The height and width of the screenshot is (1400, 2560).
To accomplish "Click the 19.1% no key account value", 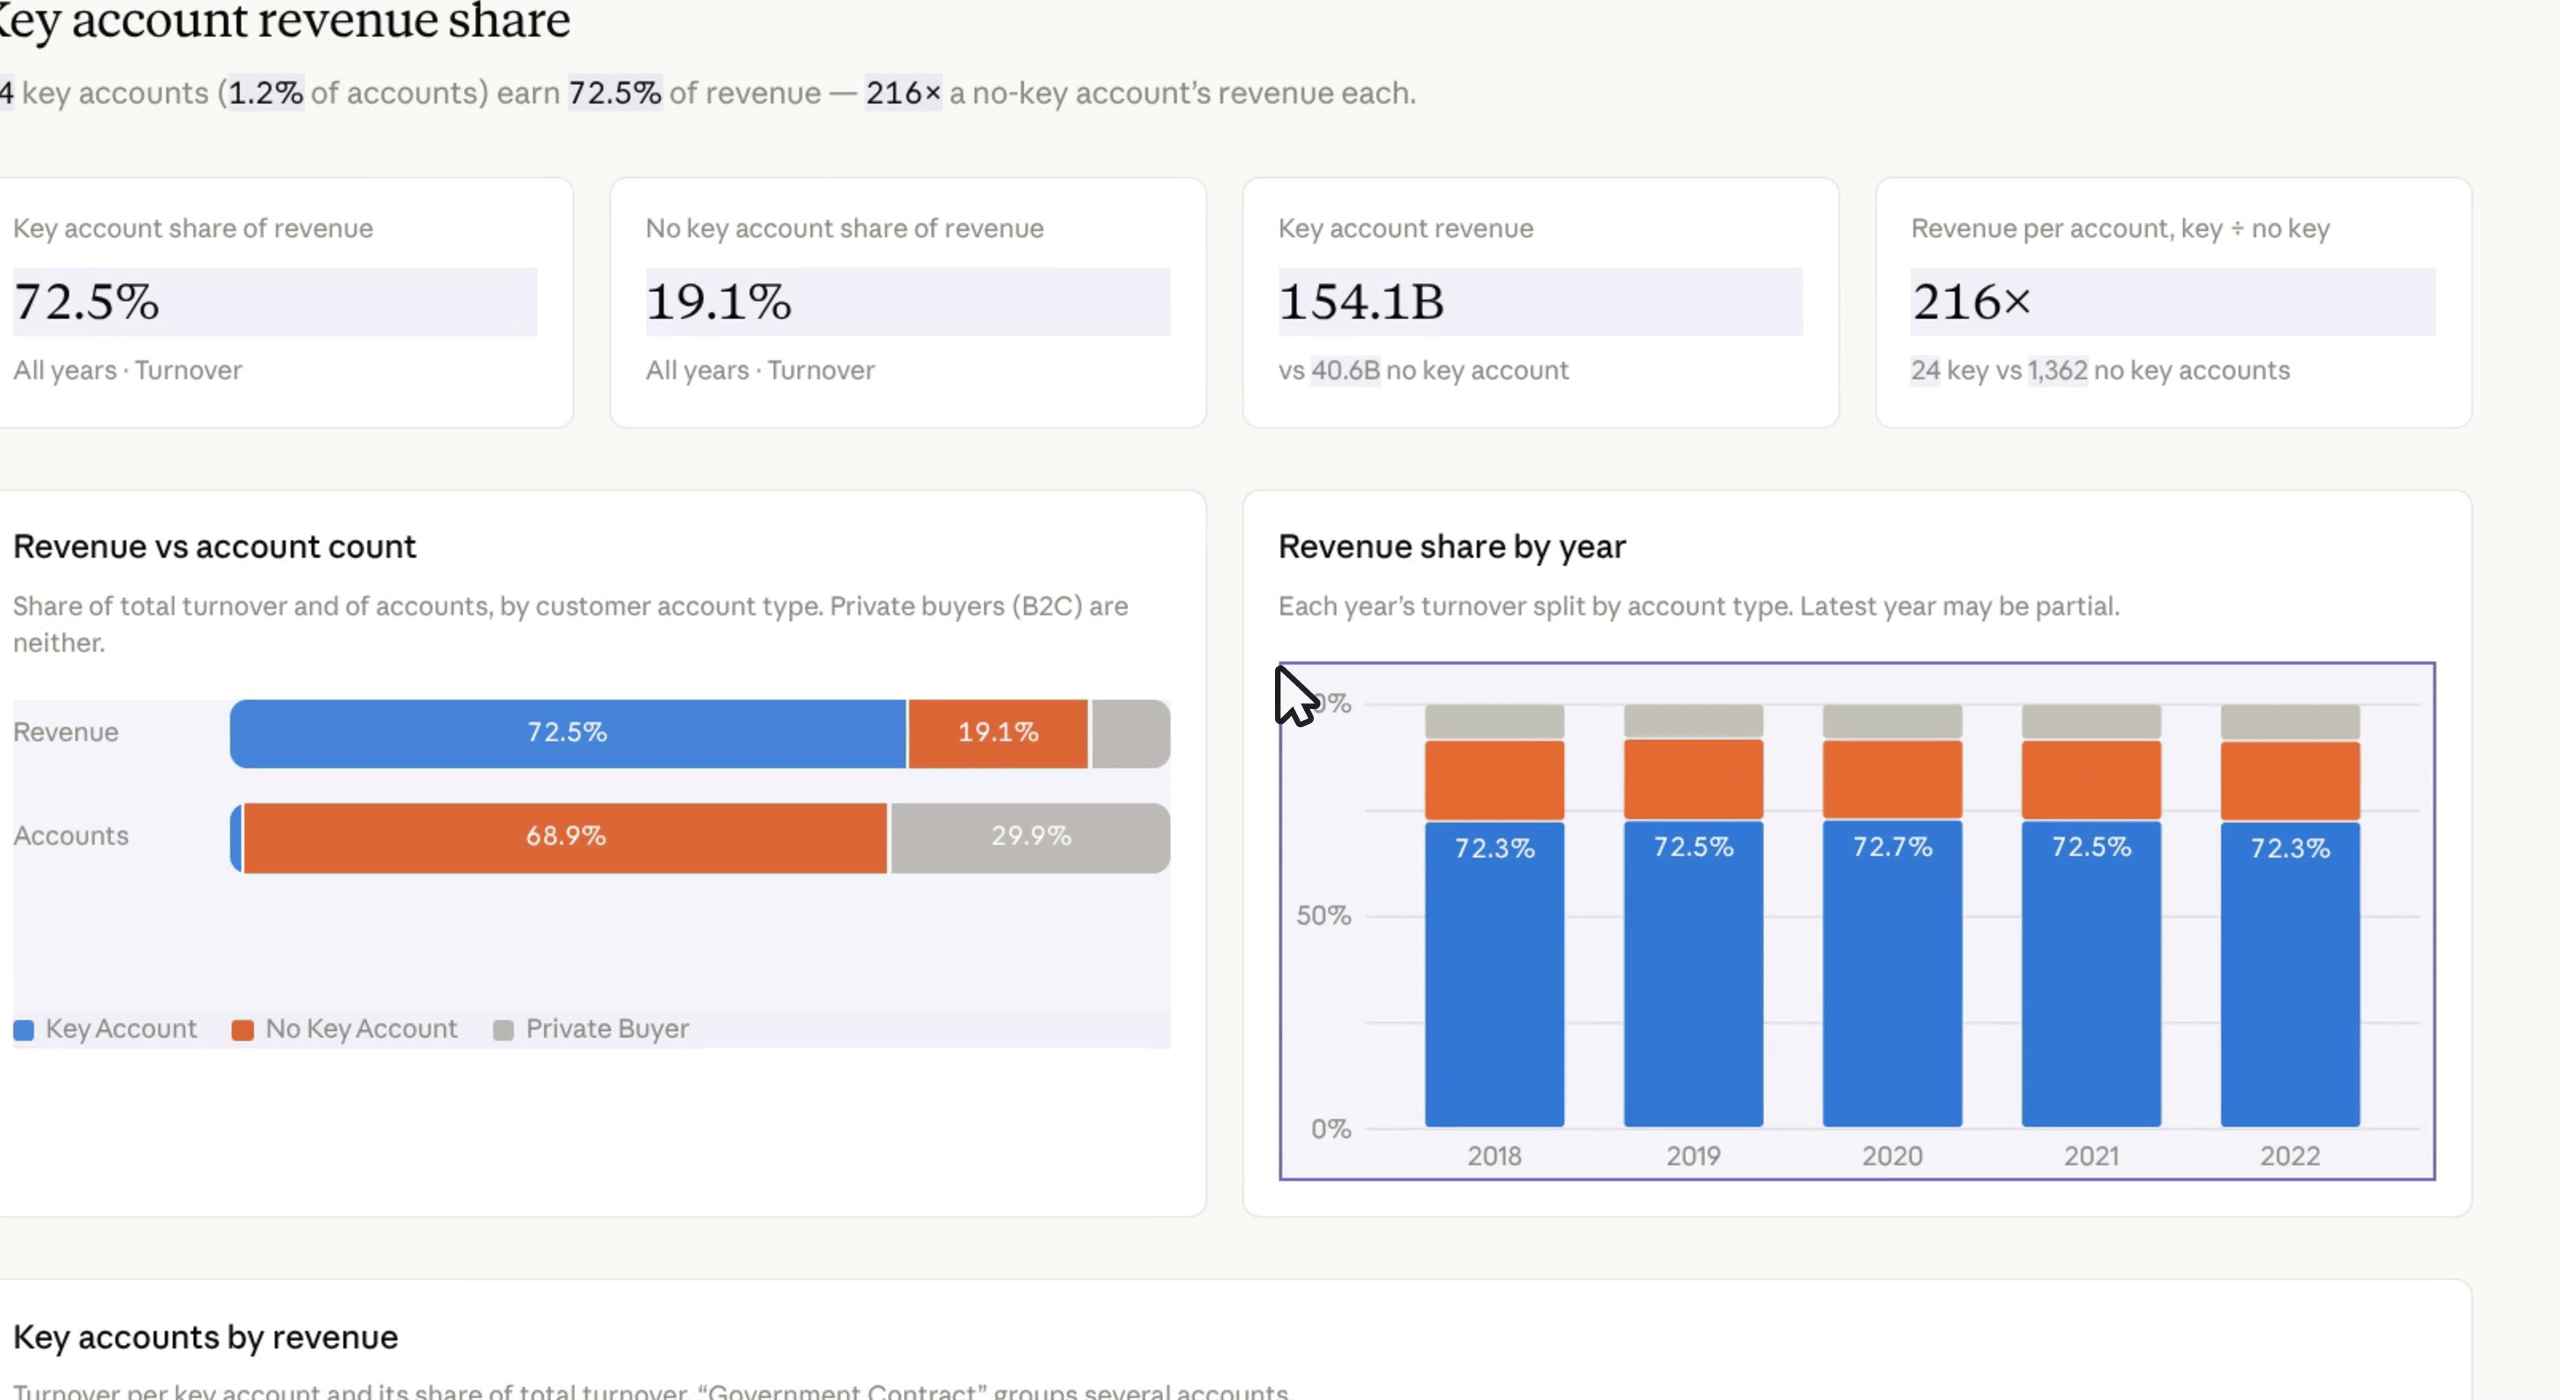I will point(719,302).
